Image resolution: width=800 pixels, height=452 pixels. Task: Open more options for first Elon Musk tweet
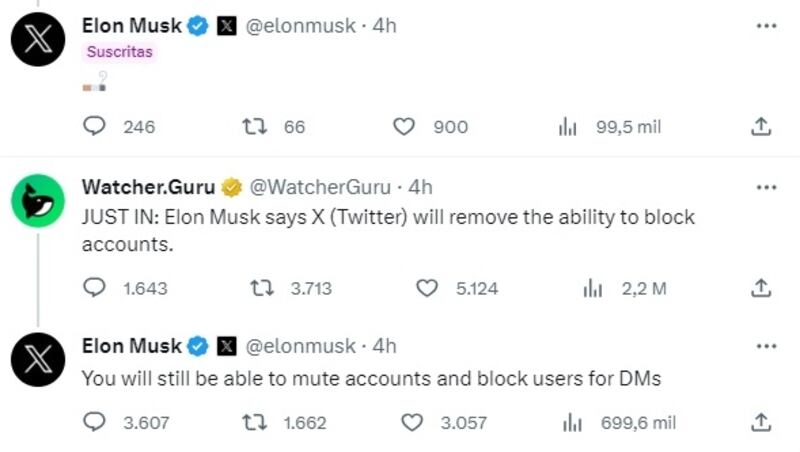(x=766, y=26)
